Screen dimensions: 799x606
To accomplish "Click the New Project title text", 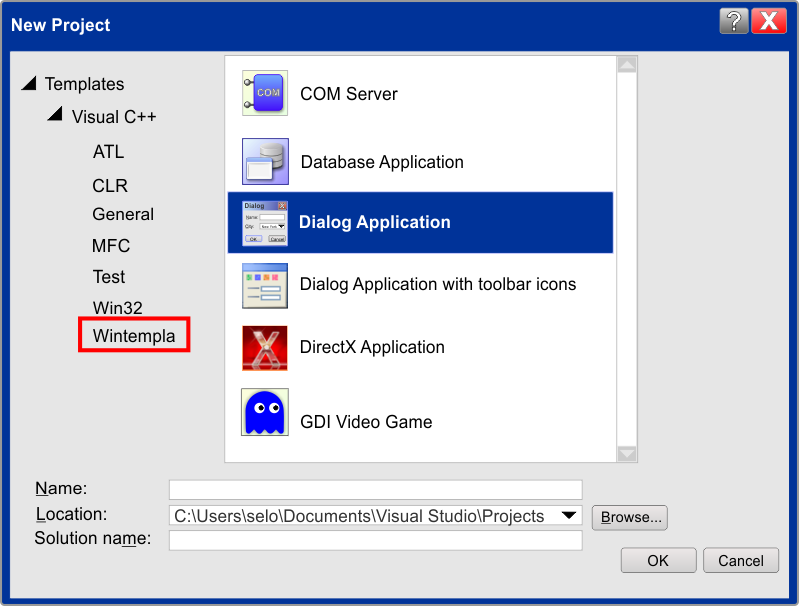I will (61, 24).
